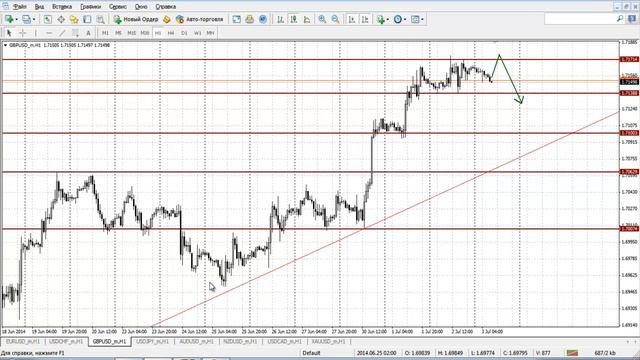The width and height of the screenshot is (640, 360).
Task: Select the candlestick chart type icon
Action: point(293,19)
